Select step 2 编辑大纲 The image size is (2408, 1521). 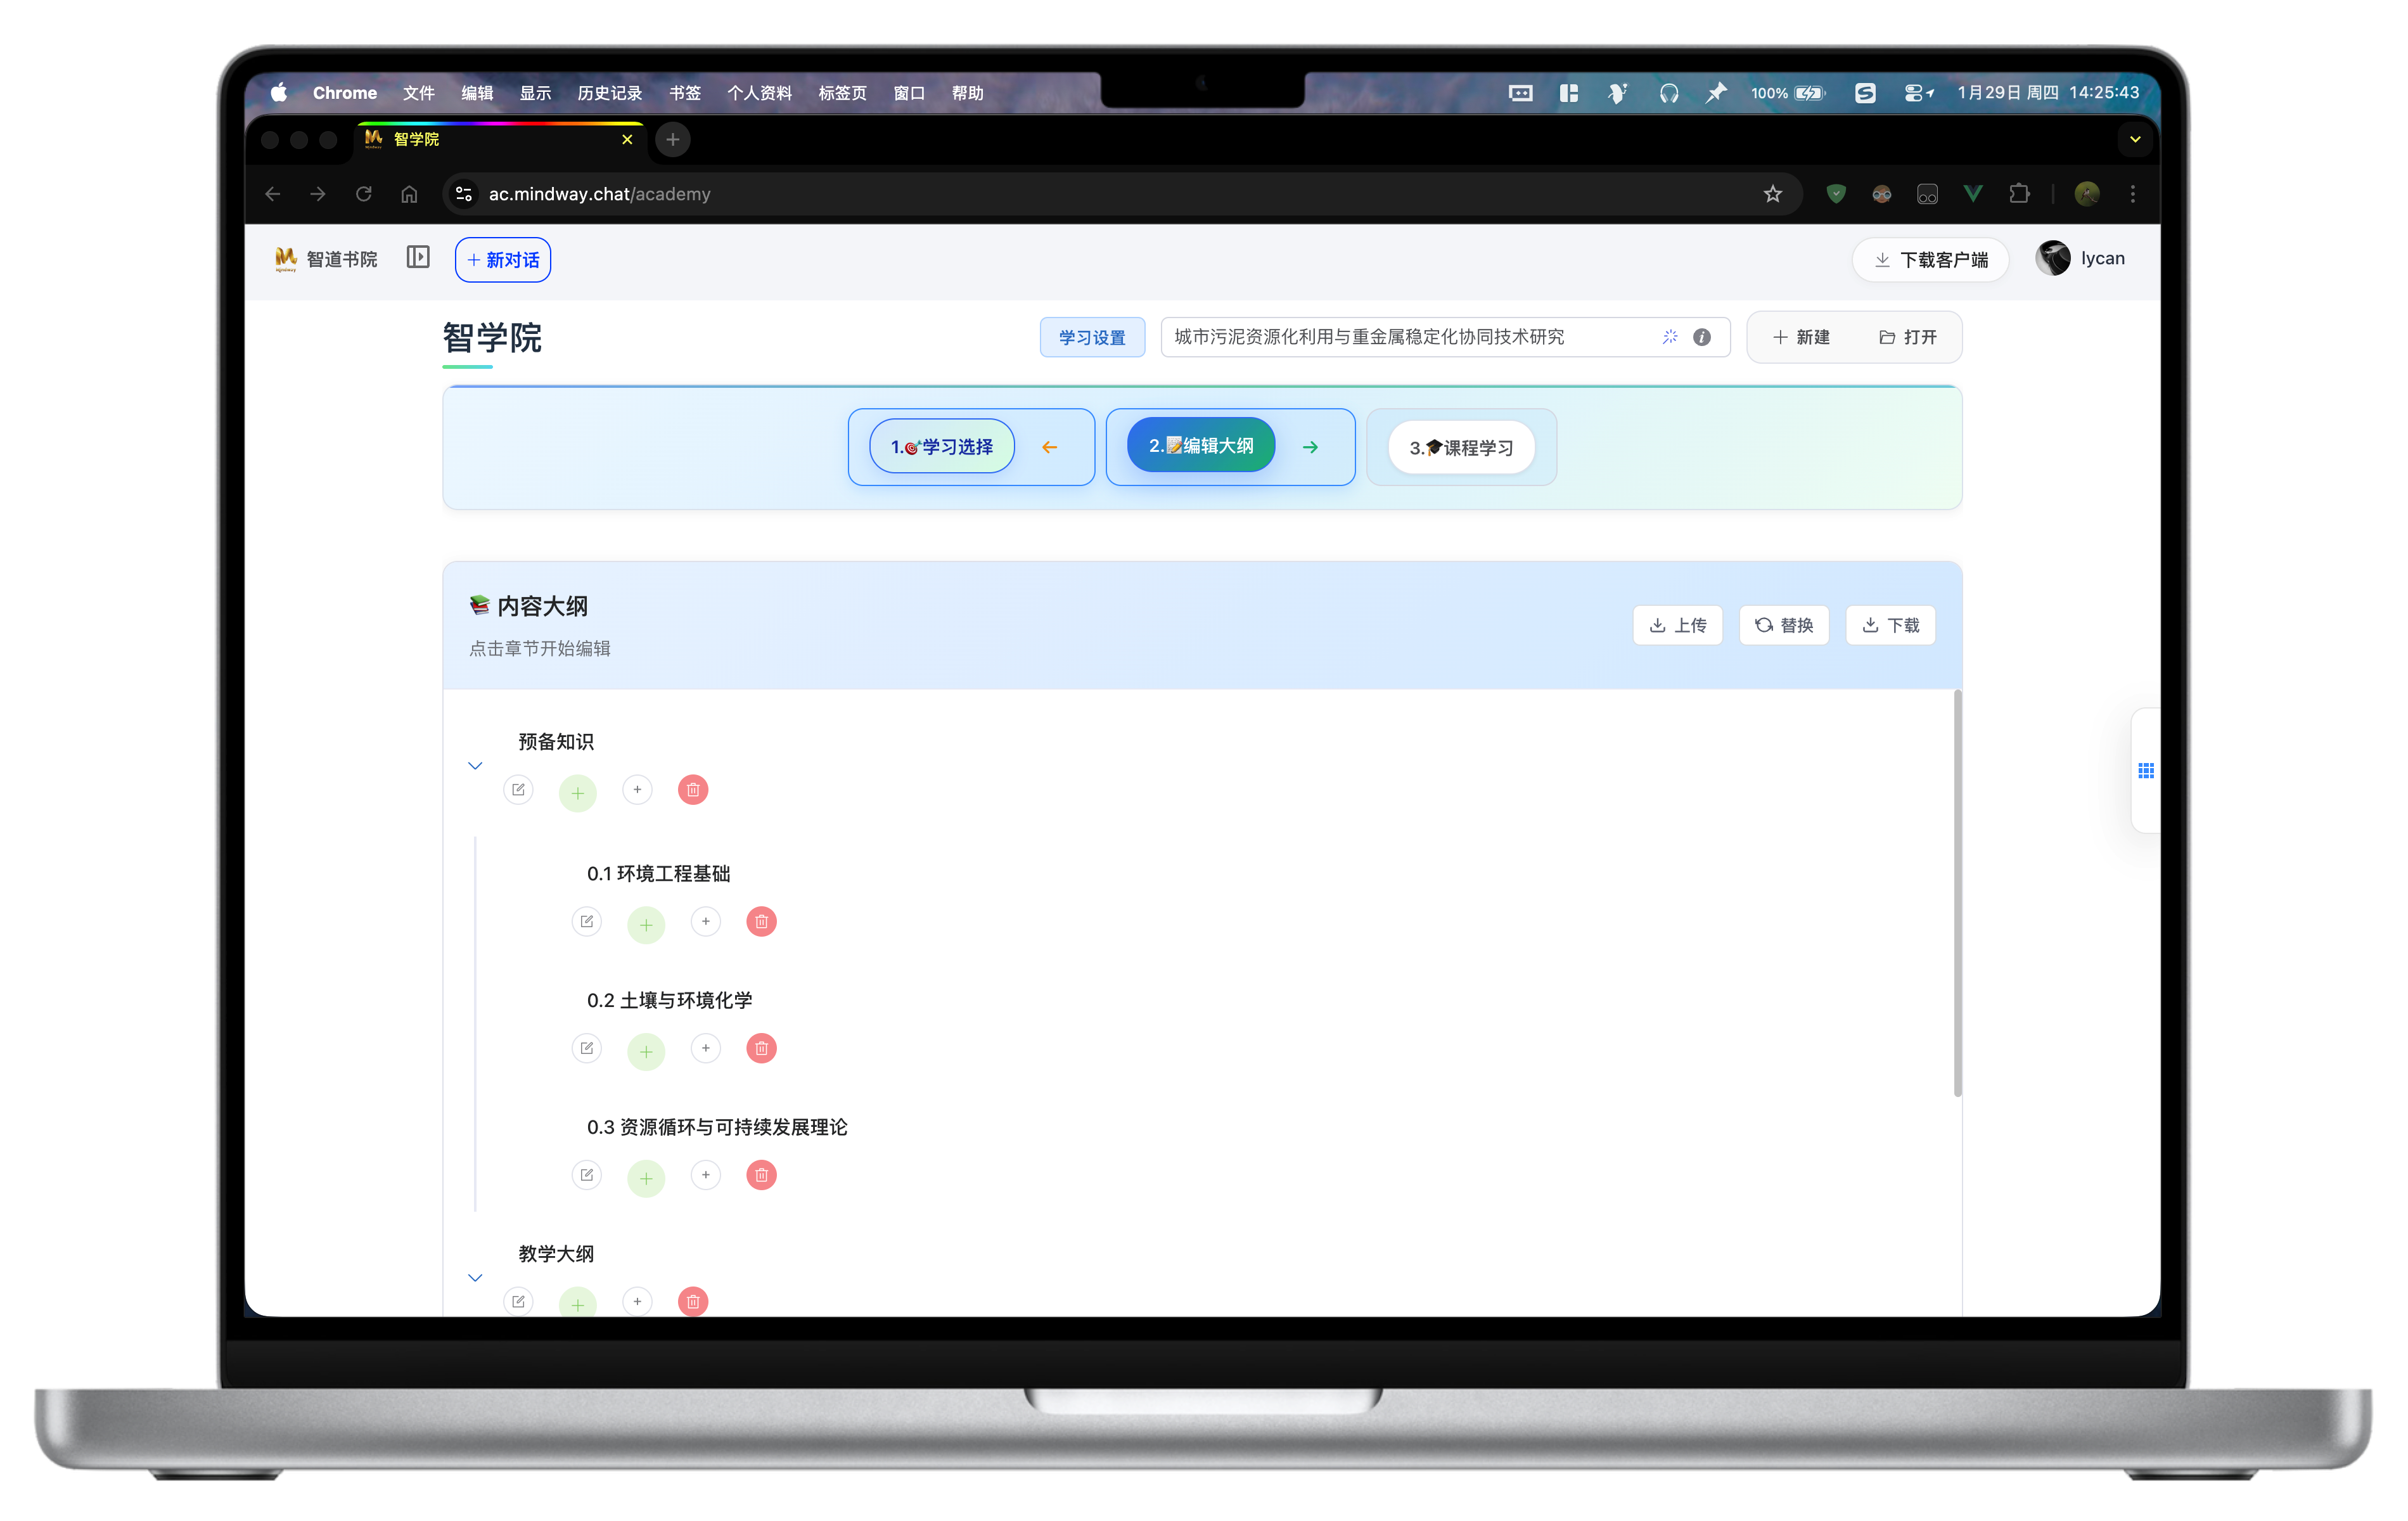(x=1201, y=445)
